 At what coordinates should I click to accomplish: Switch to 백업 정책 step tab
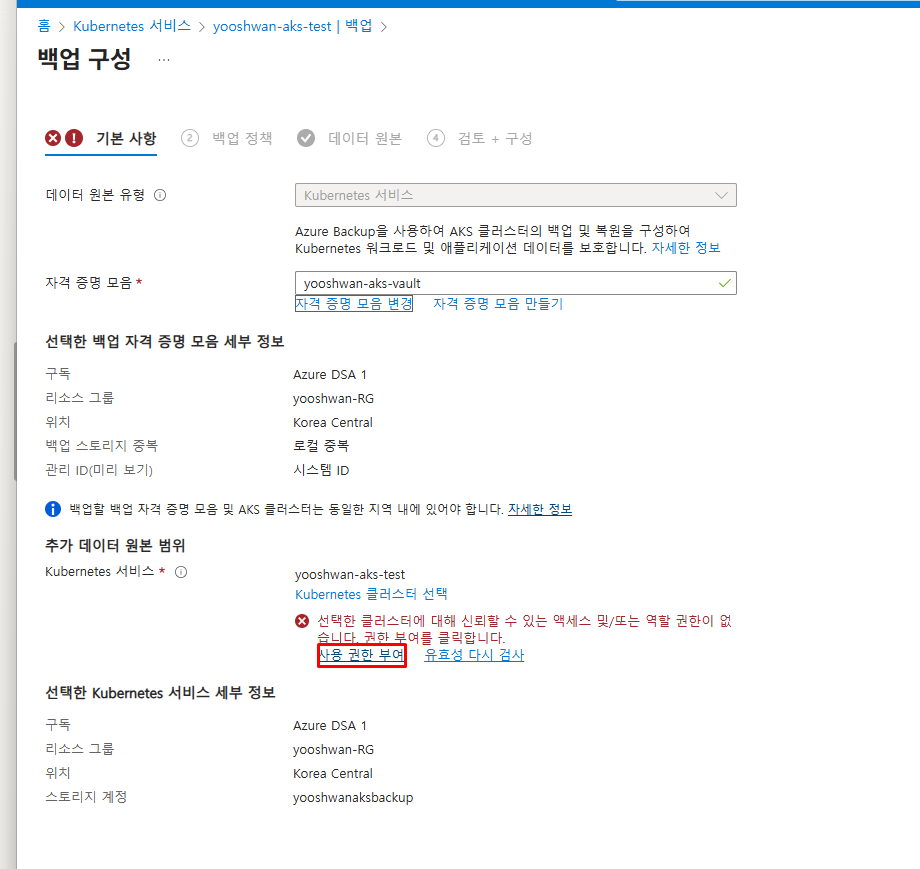tap(242, 138)
